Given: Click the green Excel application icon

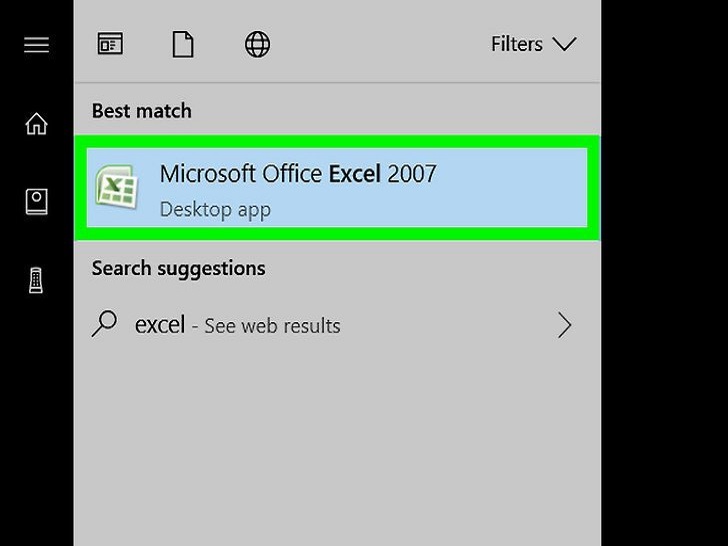Looking at the screenshot, I should click(117, 187).
